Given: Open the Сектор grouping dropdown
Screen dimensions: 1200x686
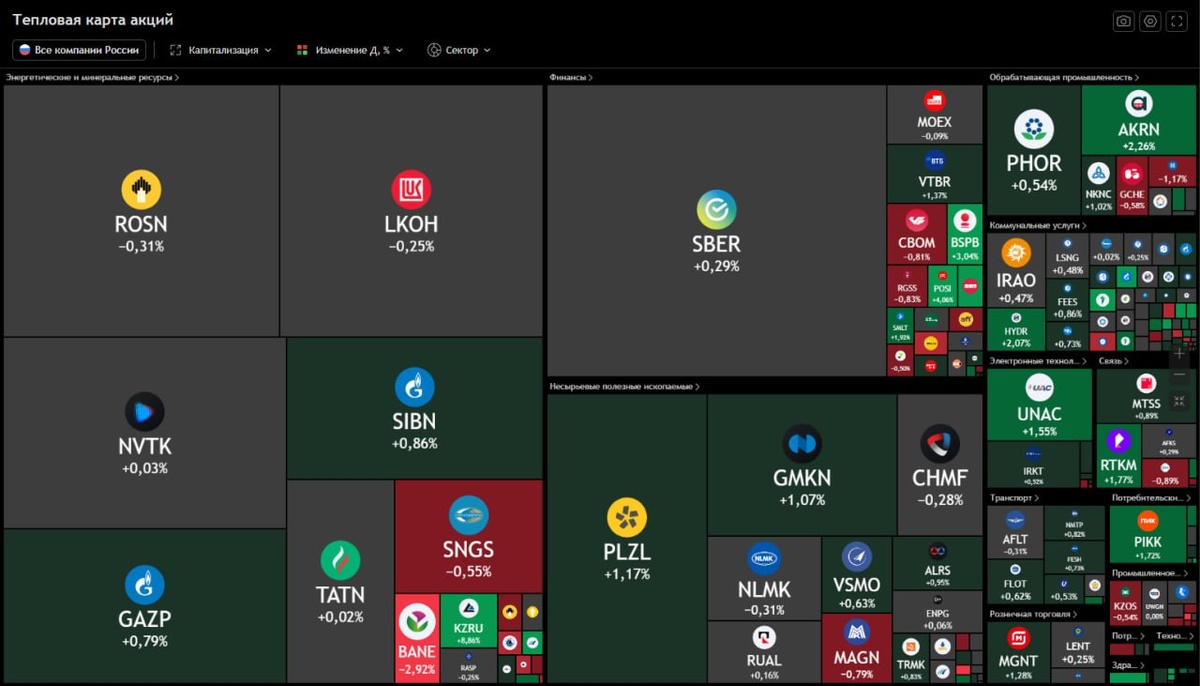Looking at the screenshot, I should click(459, 50).
